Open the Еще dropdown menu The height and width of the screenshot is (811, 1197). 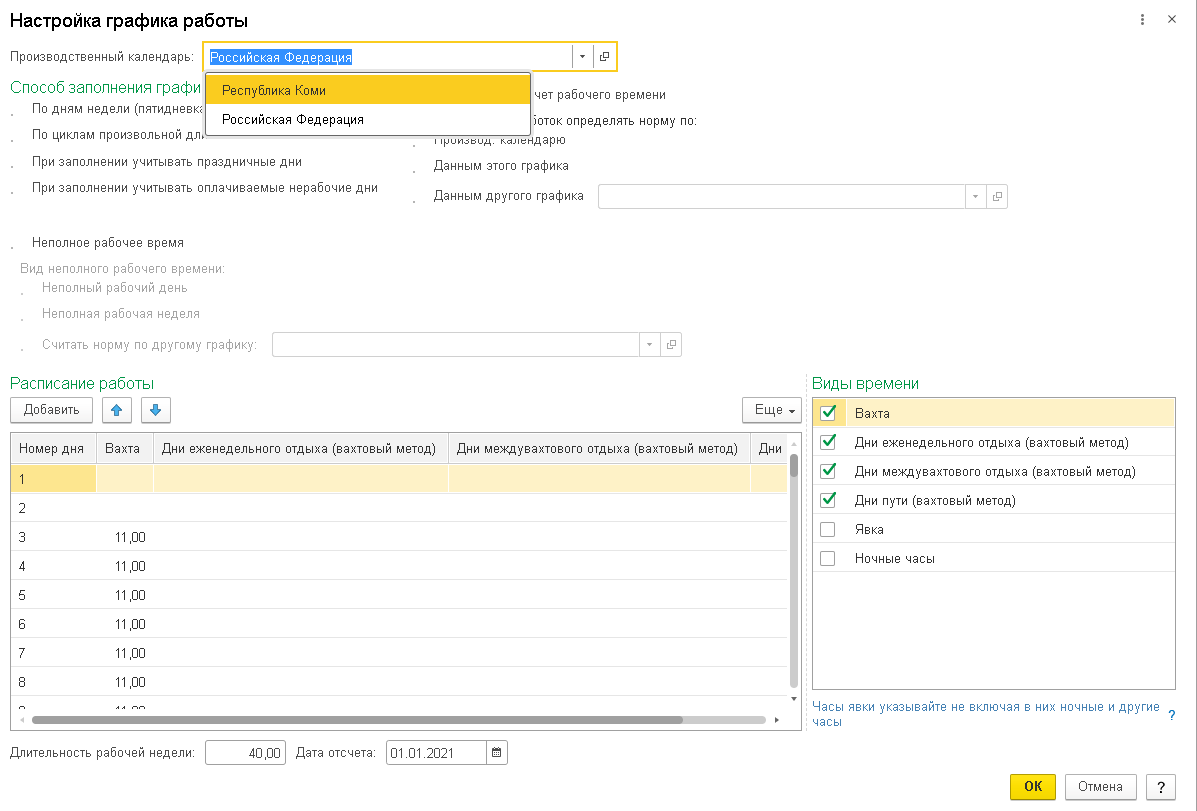pos(772,410)
